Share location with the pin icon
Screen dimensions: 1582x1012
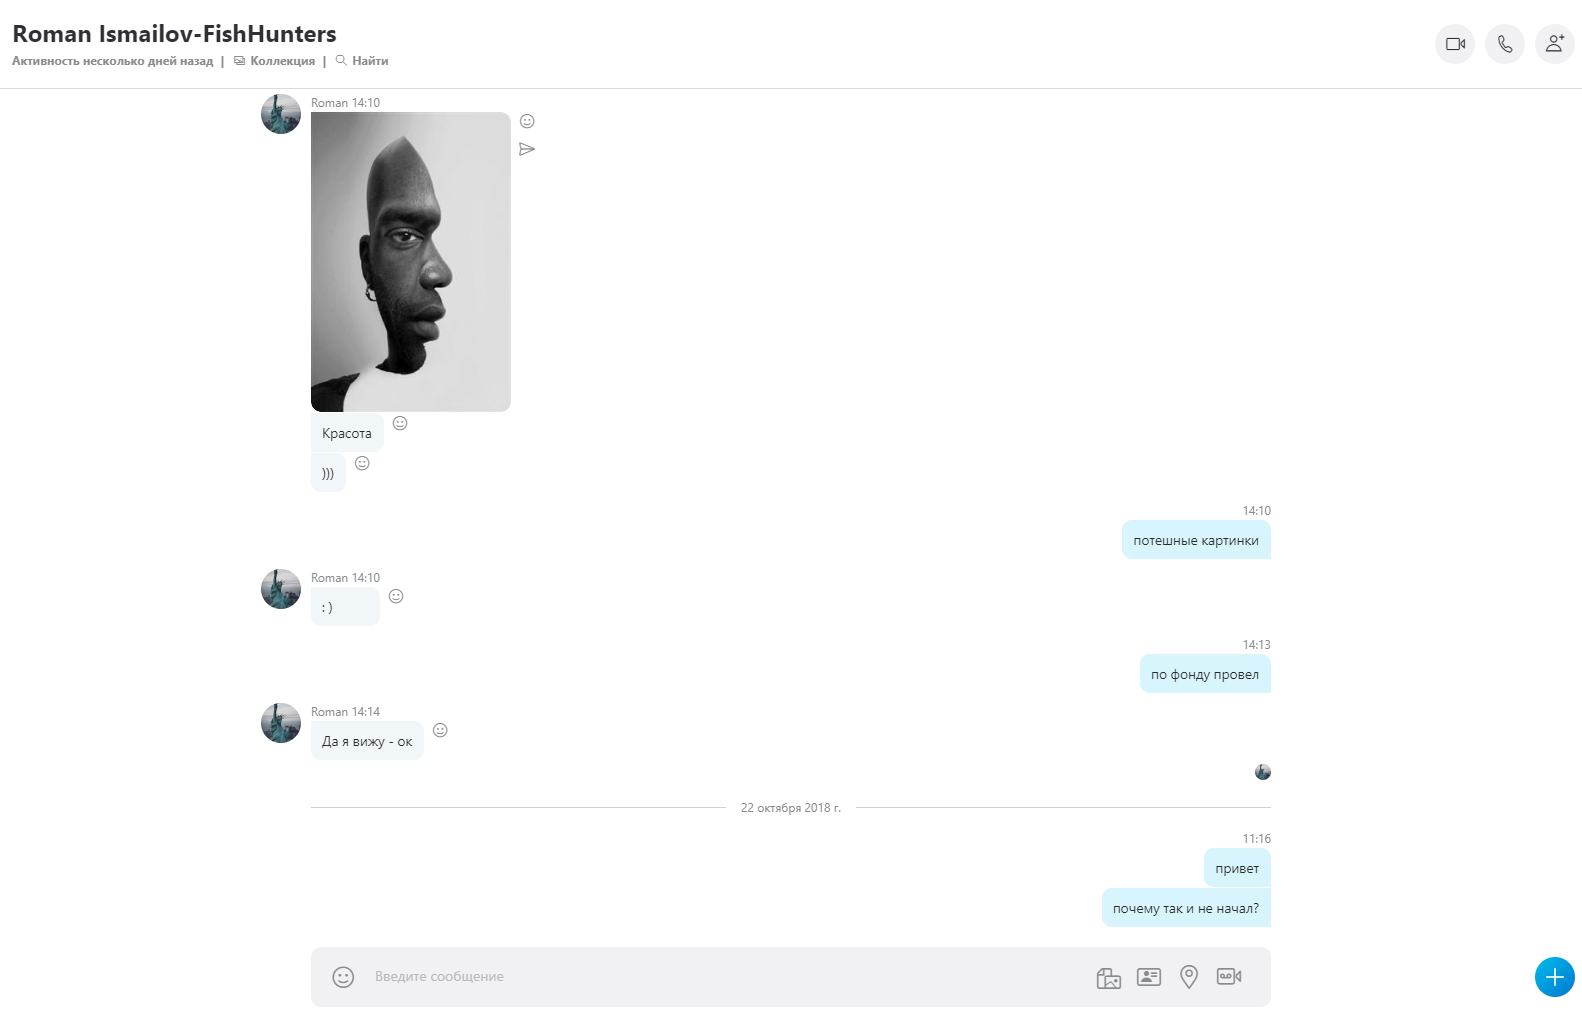(x=1189, y=977)
